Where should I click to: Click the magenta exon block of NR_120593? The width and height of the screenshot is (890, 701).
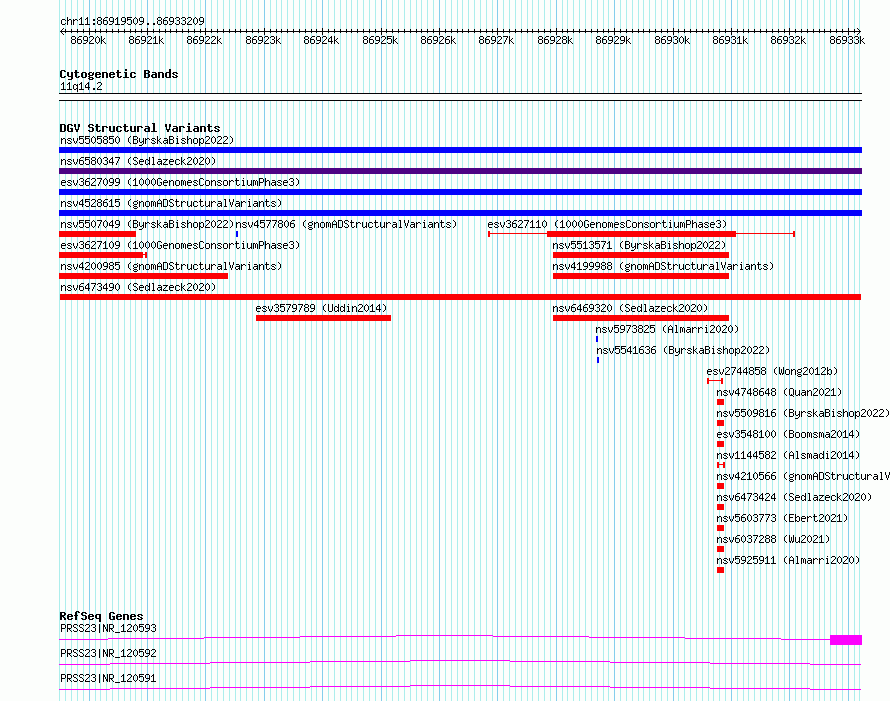point(846,640)
